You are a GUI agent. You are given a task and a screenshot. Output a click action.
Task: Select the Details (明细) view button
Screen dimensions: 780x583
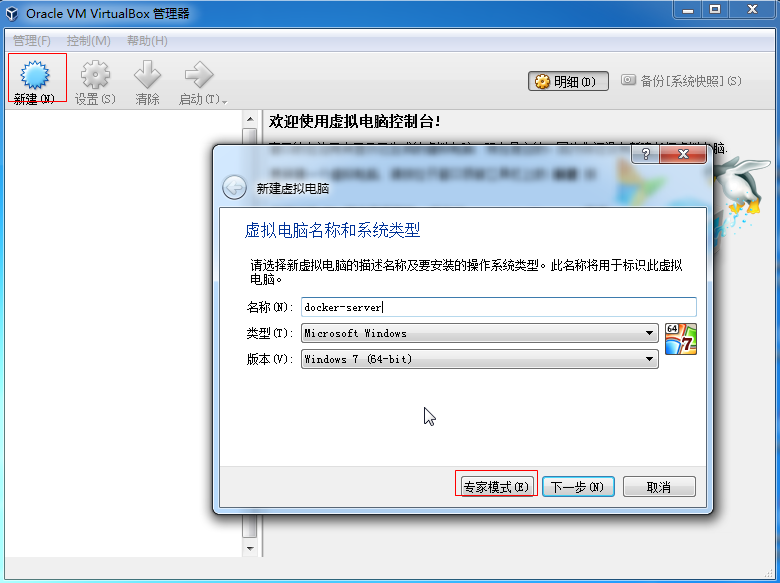(x=568, y=81)
